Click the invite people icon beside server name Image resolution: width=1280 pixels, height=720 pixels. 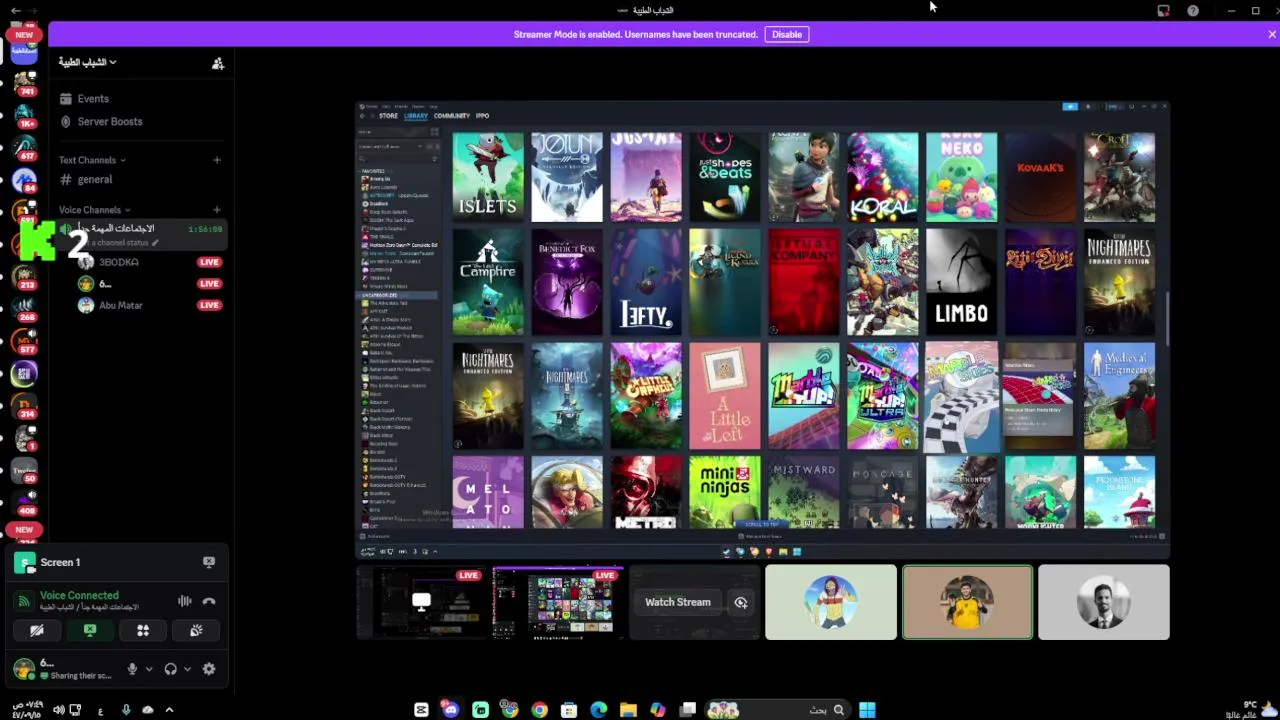[x=217, y=63]
